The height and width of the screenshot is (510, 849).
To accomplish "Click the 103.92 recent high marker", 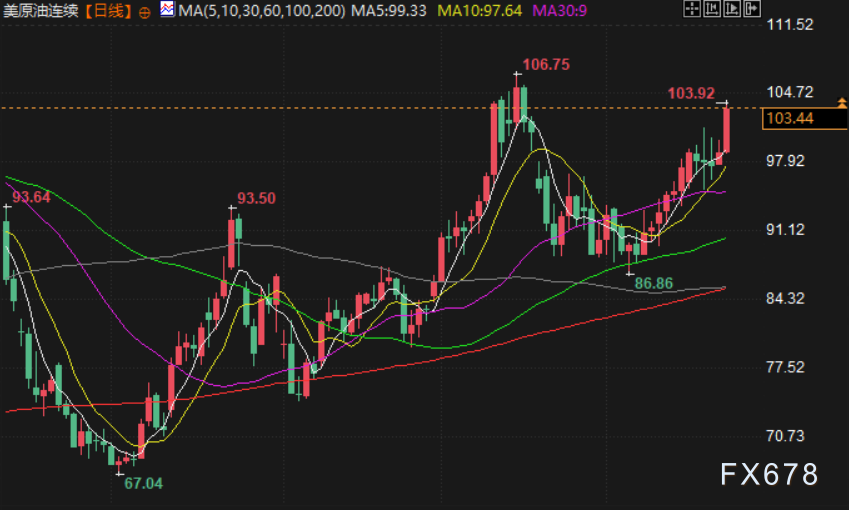I will (691, 93).
